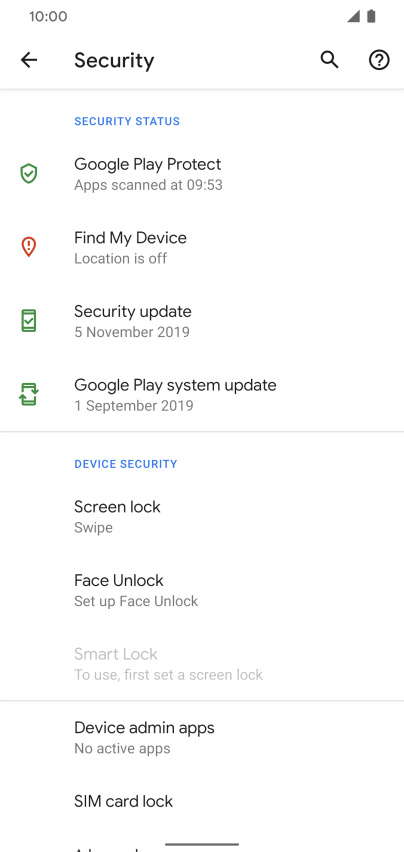Open Security update dated 5 November 2019
Screen dimensions: 404x852
(x=202, y=321)
